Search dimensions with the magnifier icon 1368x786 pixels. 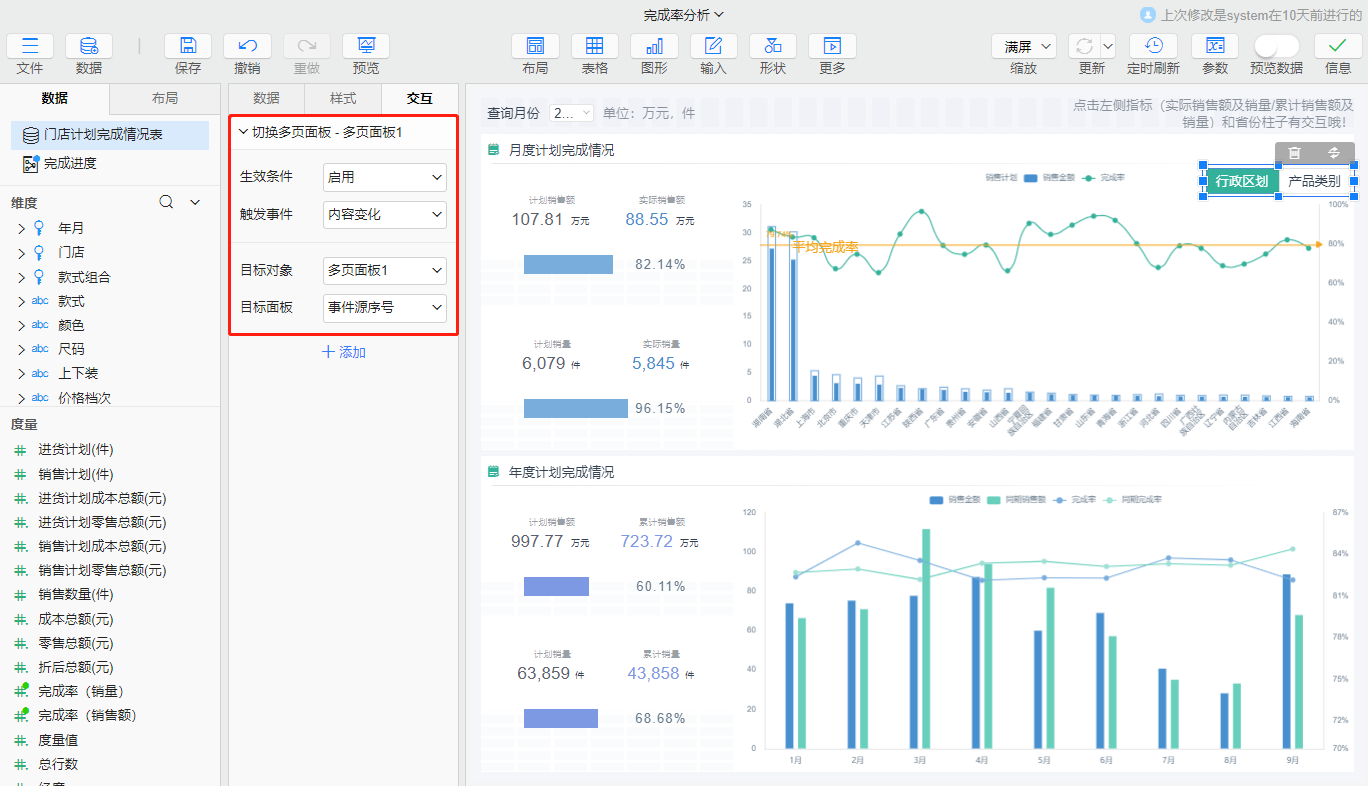coord(167,202)
